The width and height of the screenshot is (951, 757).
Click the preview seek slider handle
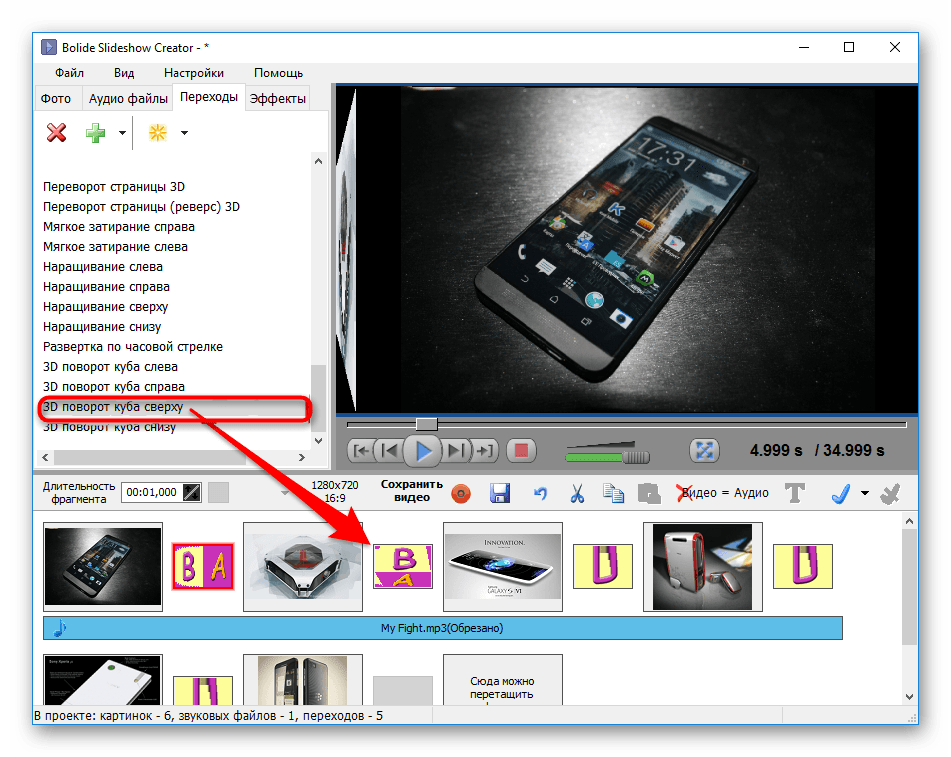[426, 424]
